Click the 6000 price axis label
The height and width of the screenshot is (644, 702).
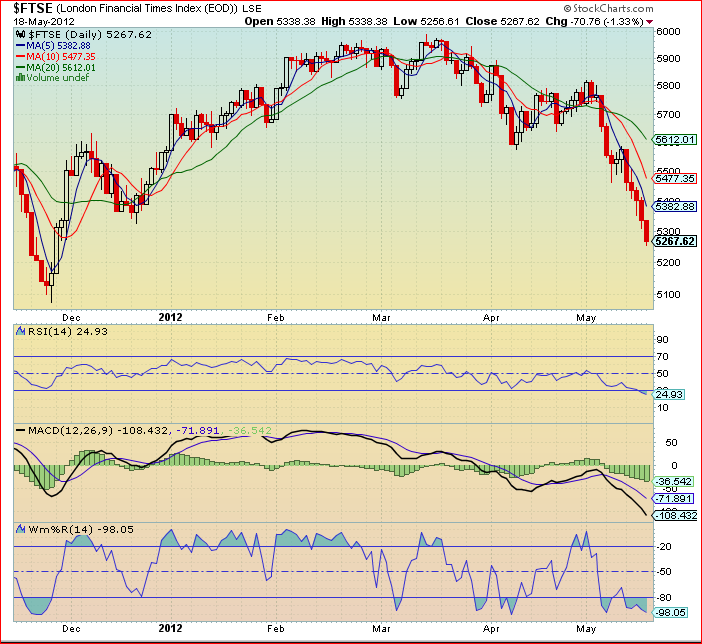[x=668, y=31]
